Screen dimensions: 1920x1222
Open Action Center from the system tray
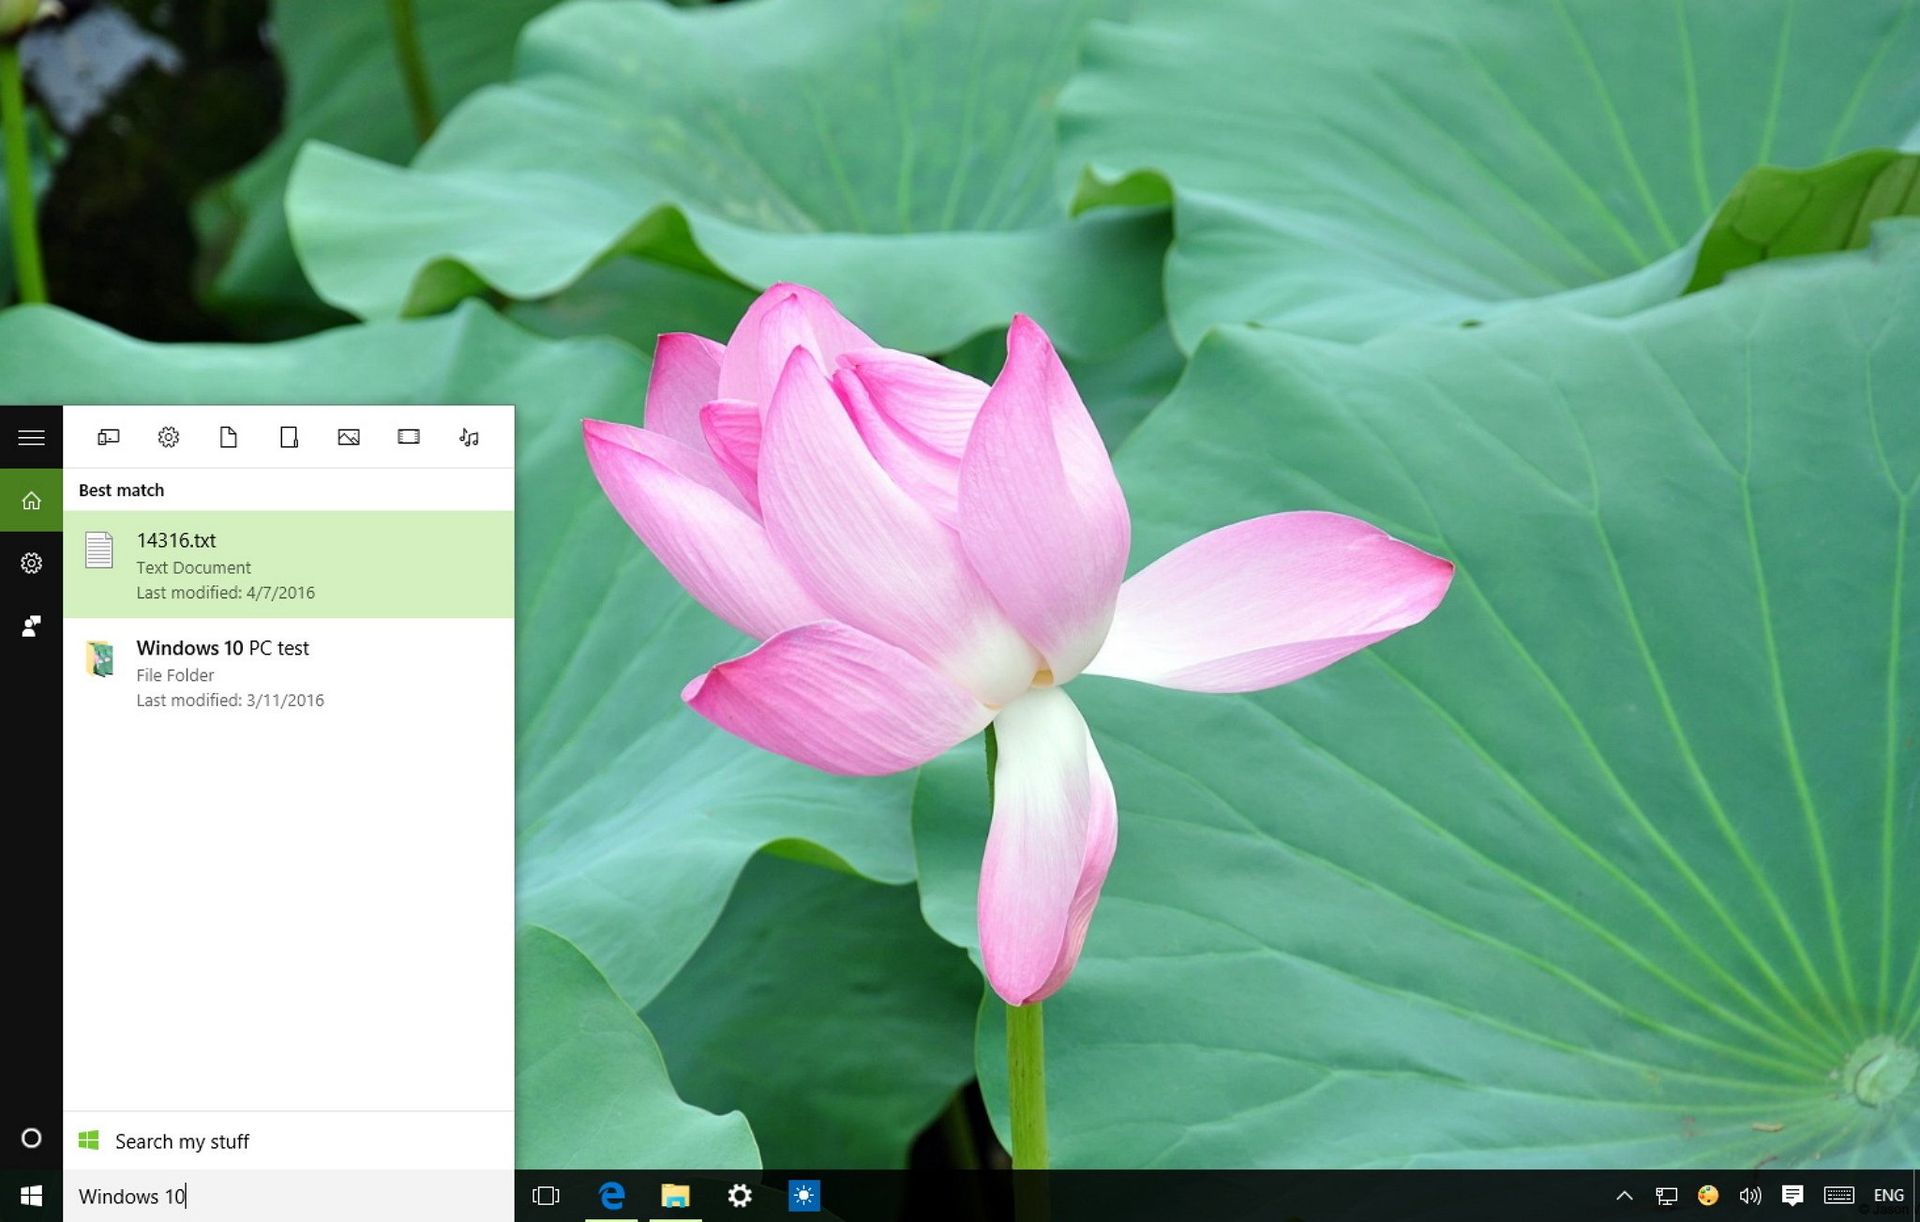1793,1195
